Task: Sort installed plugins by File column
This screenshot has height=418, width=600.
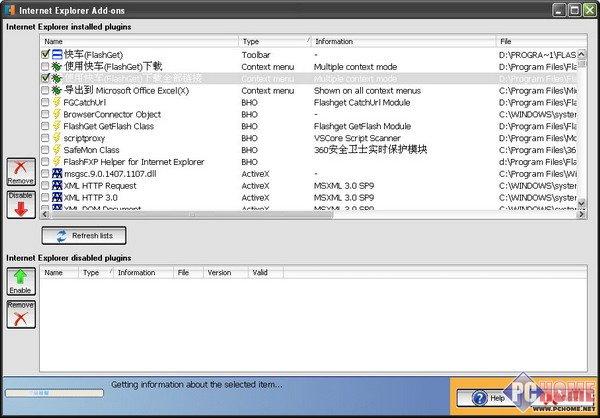Action: pyautogui.click(x=542, y=41)
